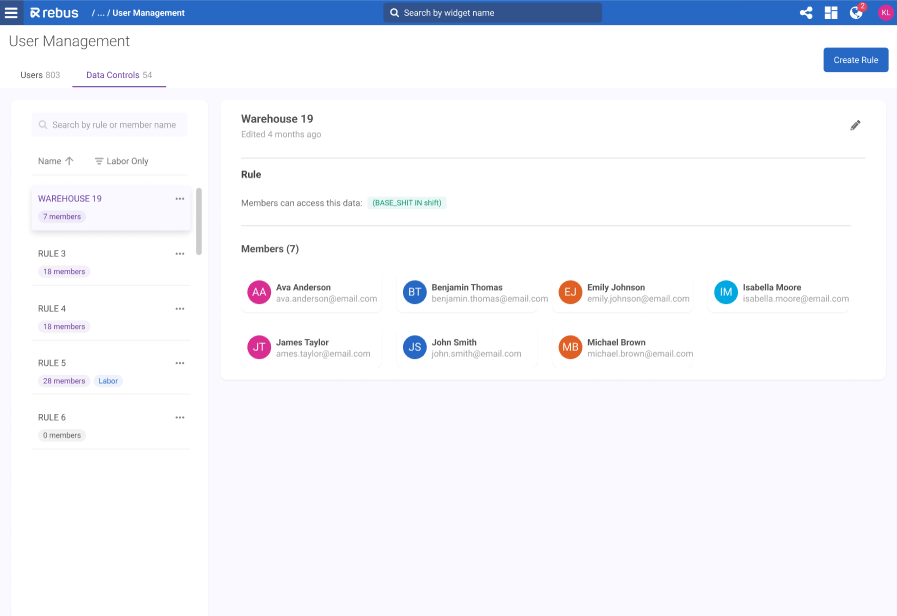Select the Data Controls tab
The image size is (897, 616).
pos(119,75)
